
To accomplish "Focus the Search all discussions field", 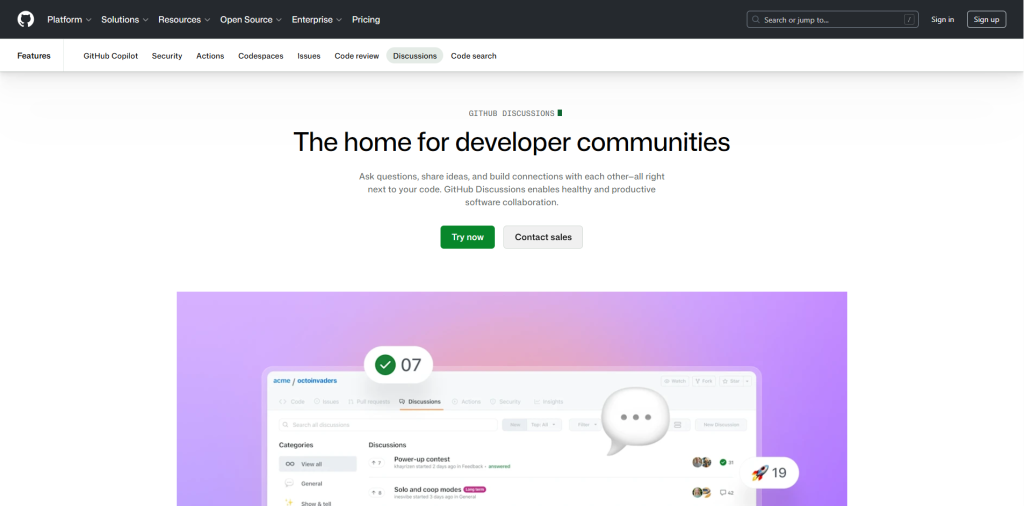I will (388, 424).
